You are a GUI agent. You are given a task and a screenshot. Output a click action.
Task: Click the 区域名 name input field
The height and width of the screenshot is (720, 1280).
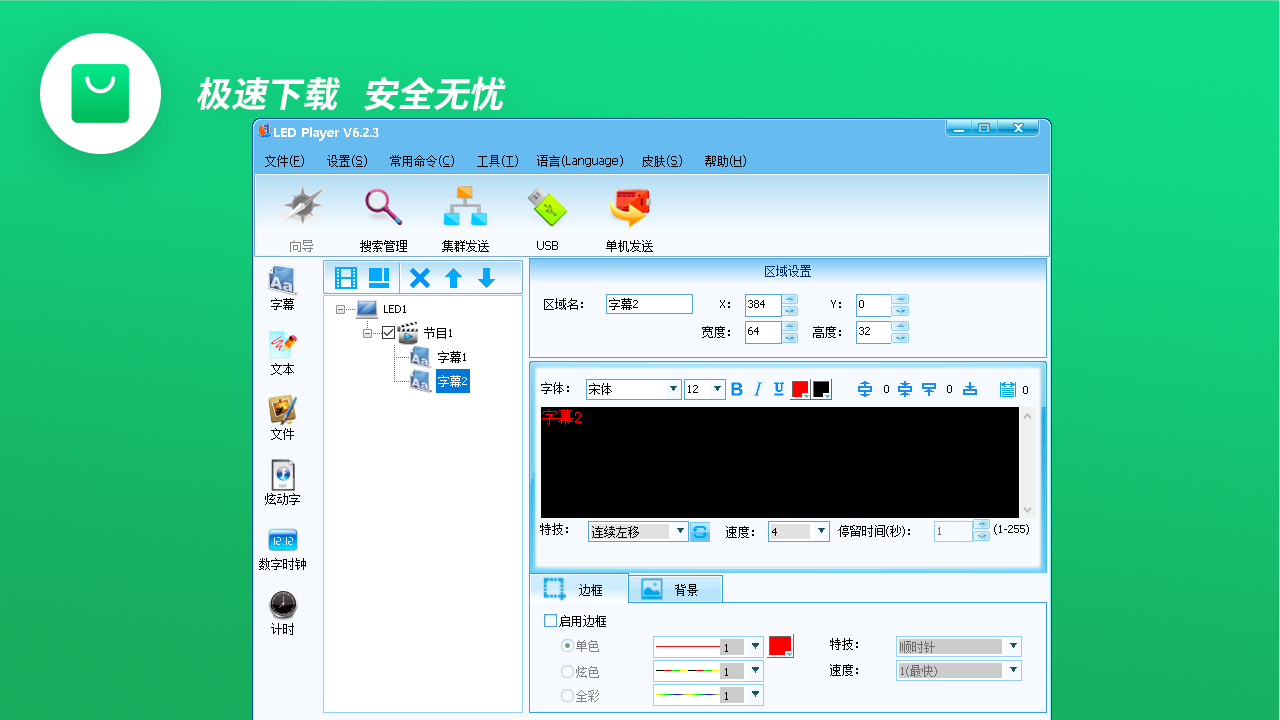pos(649,304)
